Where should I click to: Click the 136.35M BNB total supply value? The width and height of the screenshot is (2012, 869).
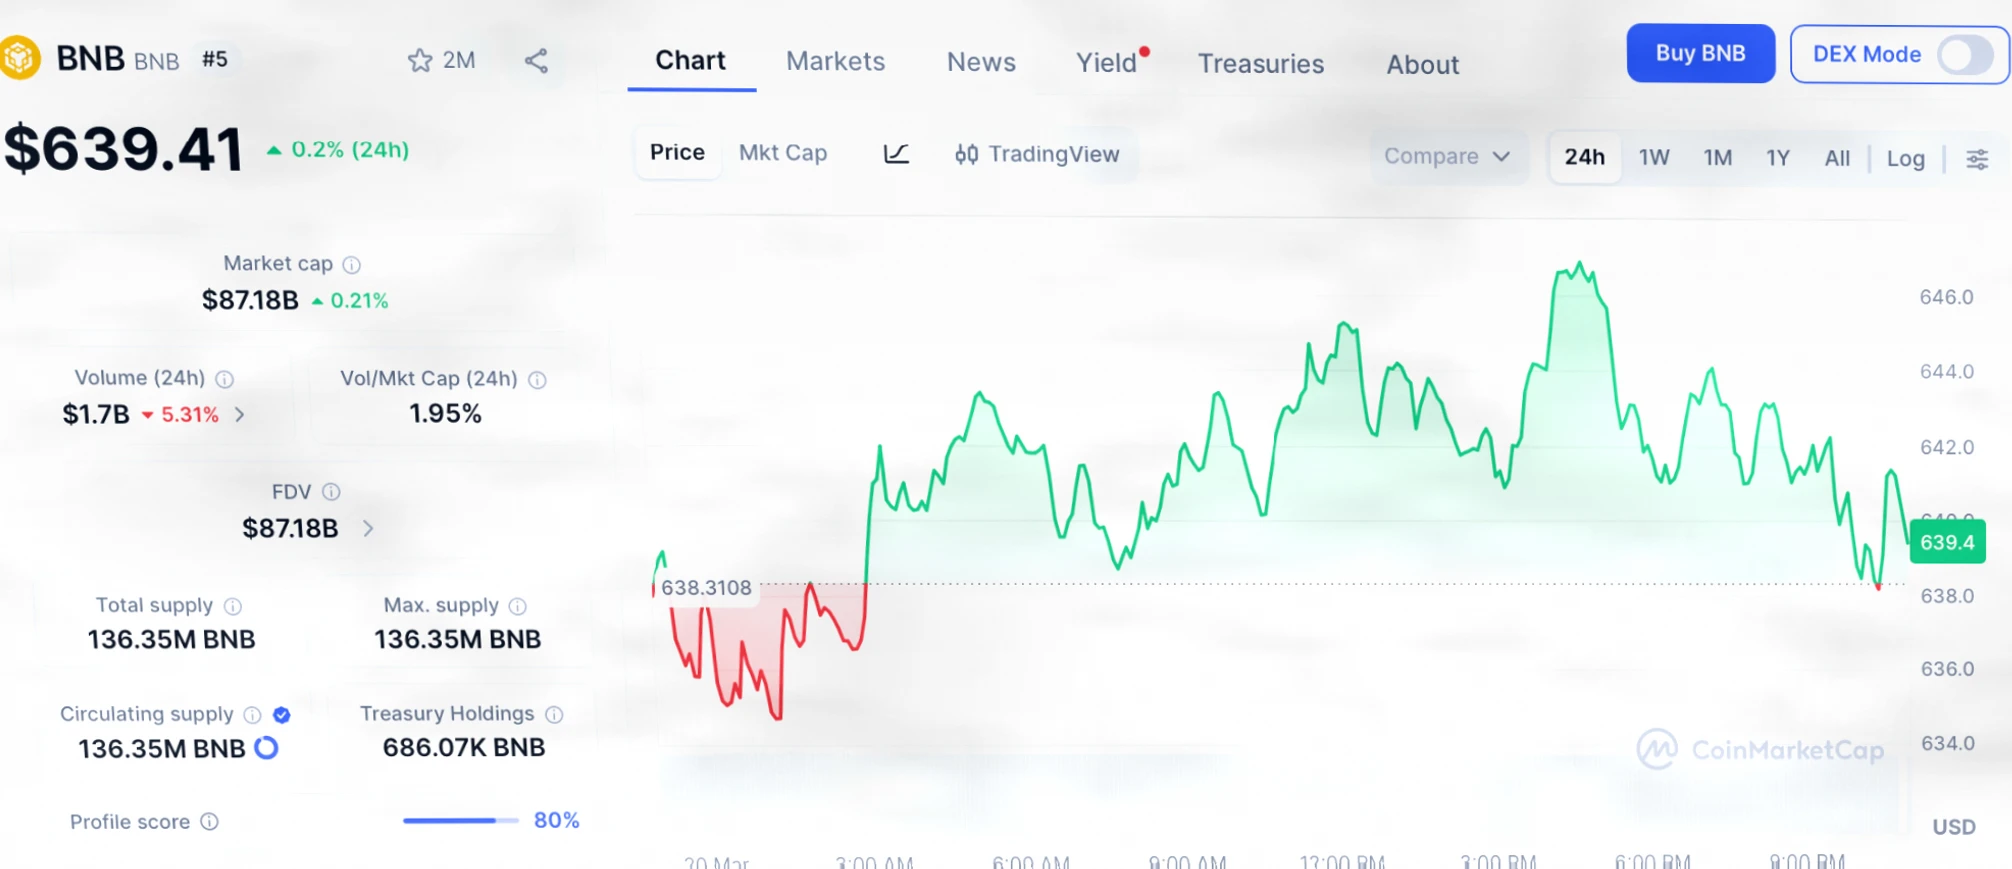pos(171,639)
